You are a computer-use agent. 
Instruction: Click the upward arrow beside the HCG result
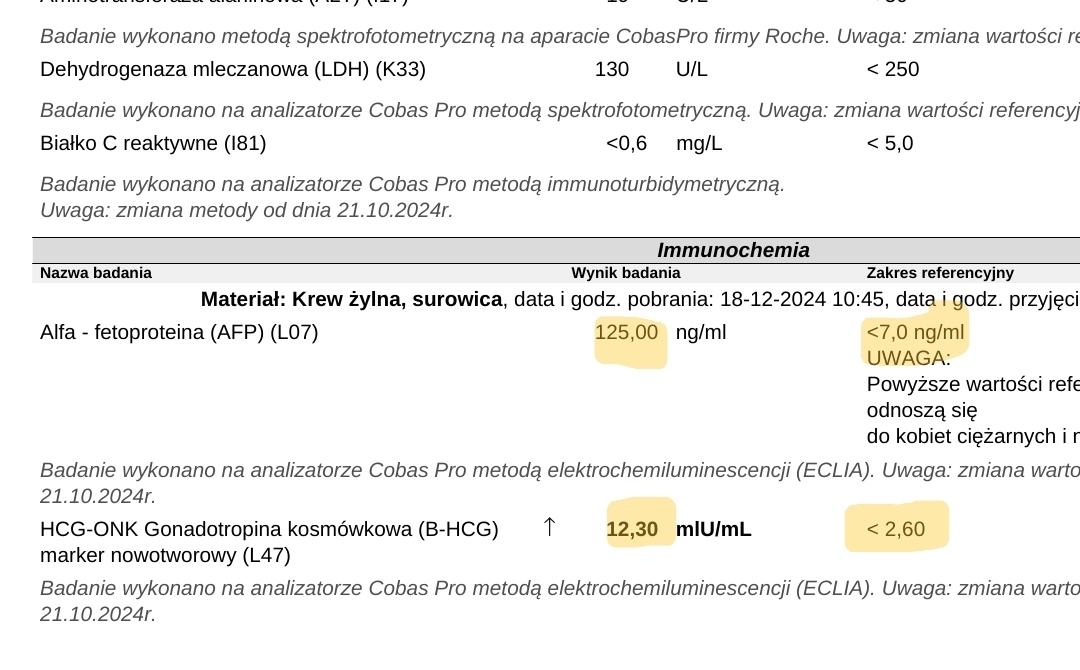548,527
